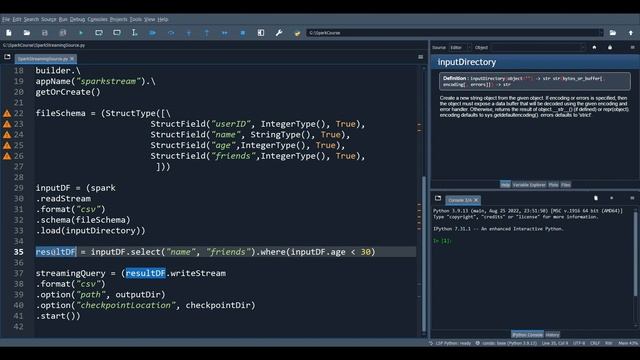Image resolution: width=640 pixels, height=360 pixels.
Task: Click debugger step-into icon
Action: coord(189,33)
